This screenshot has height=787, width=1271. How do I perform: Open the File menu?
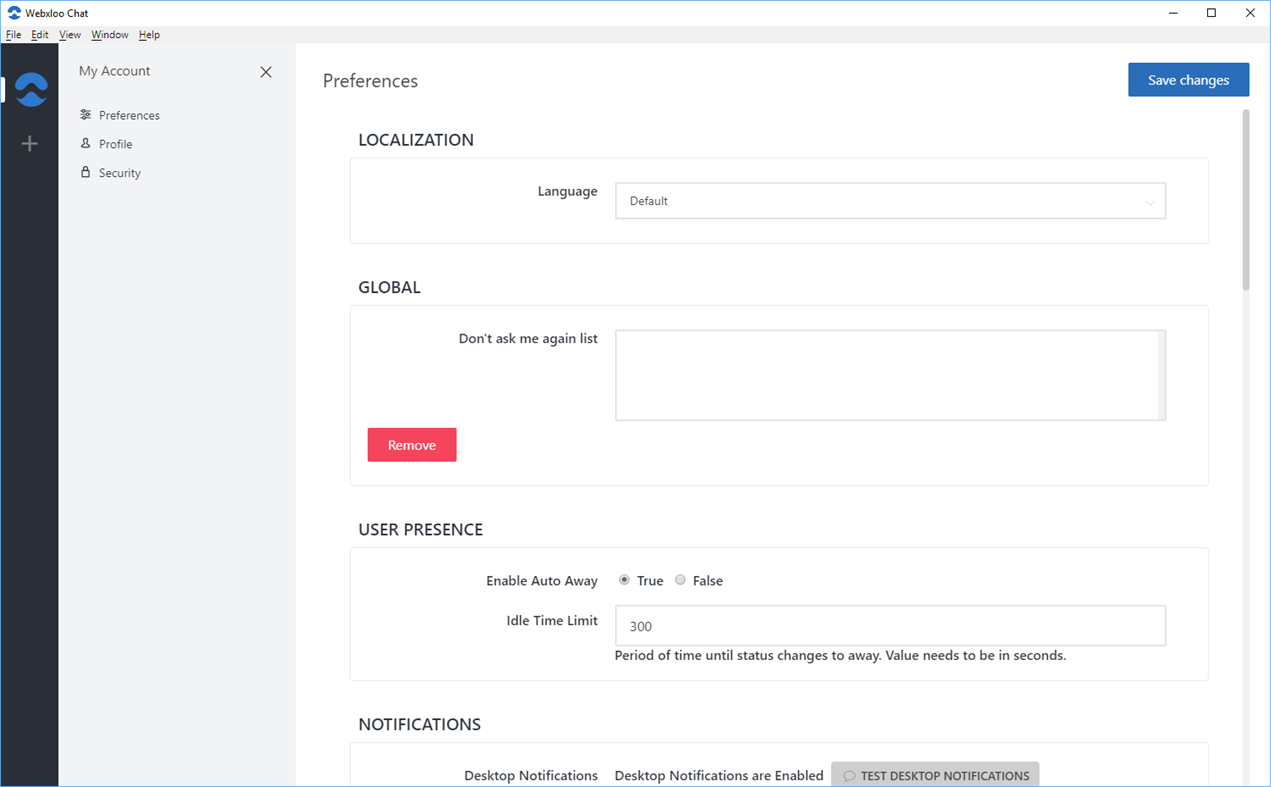pos(13,35)
